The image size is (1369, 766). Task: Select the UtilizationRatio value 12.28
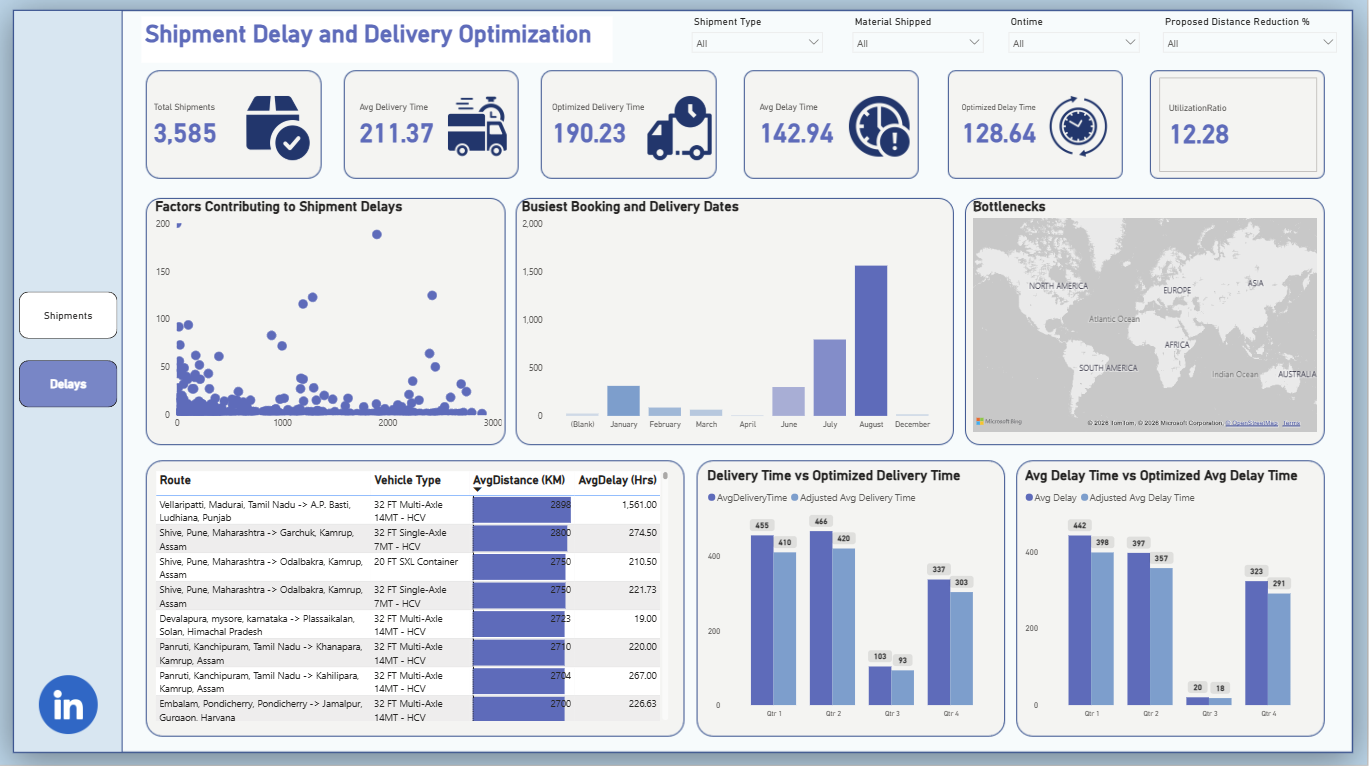point(1199,134)
